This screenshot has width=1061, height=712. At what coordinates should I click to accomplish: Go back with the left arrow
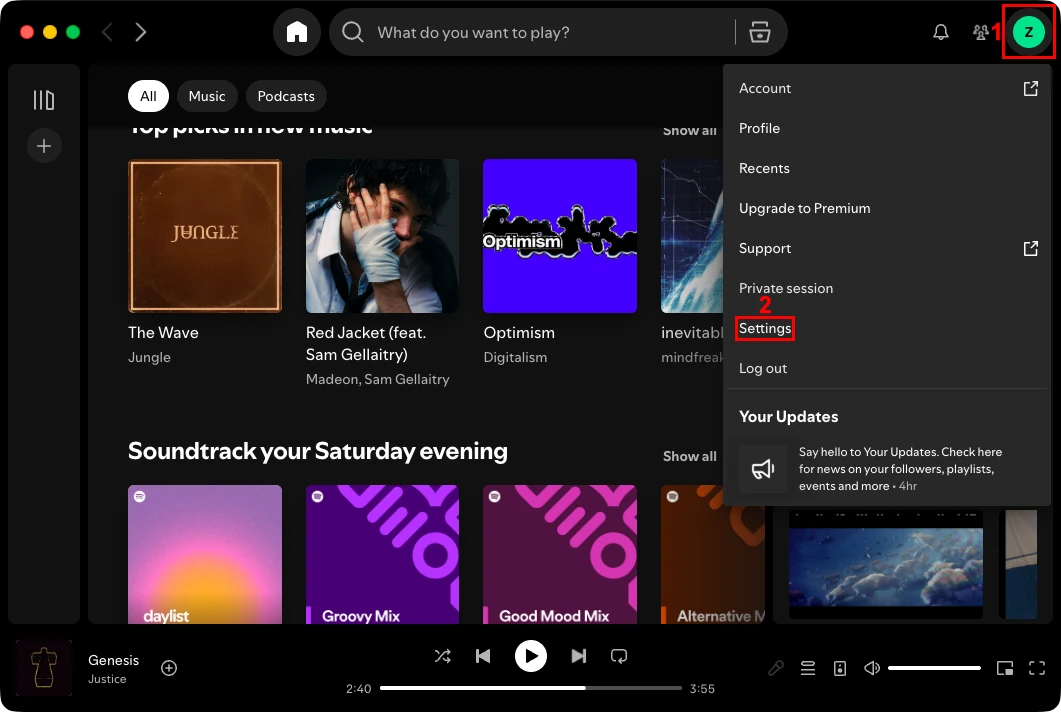[x=107, y=32]
